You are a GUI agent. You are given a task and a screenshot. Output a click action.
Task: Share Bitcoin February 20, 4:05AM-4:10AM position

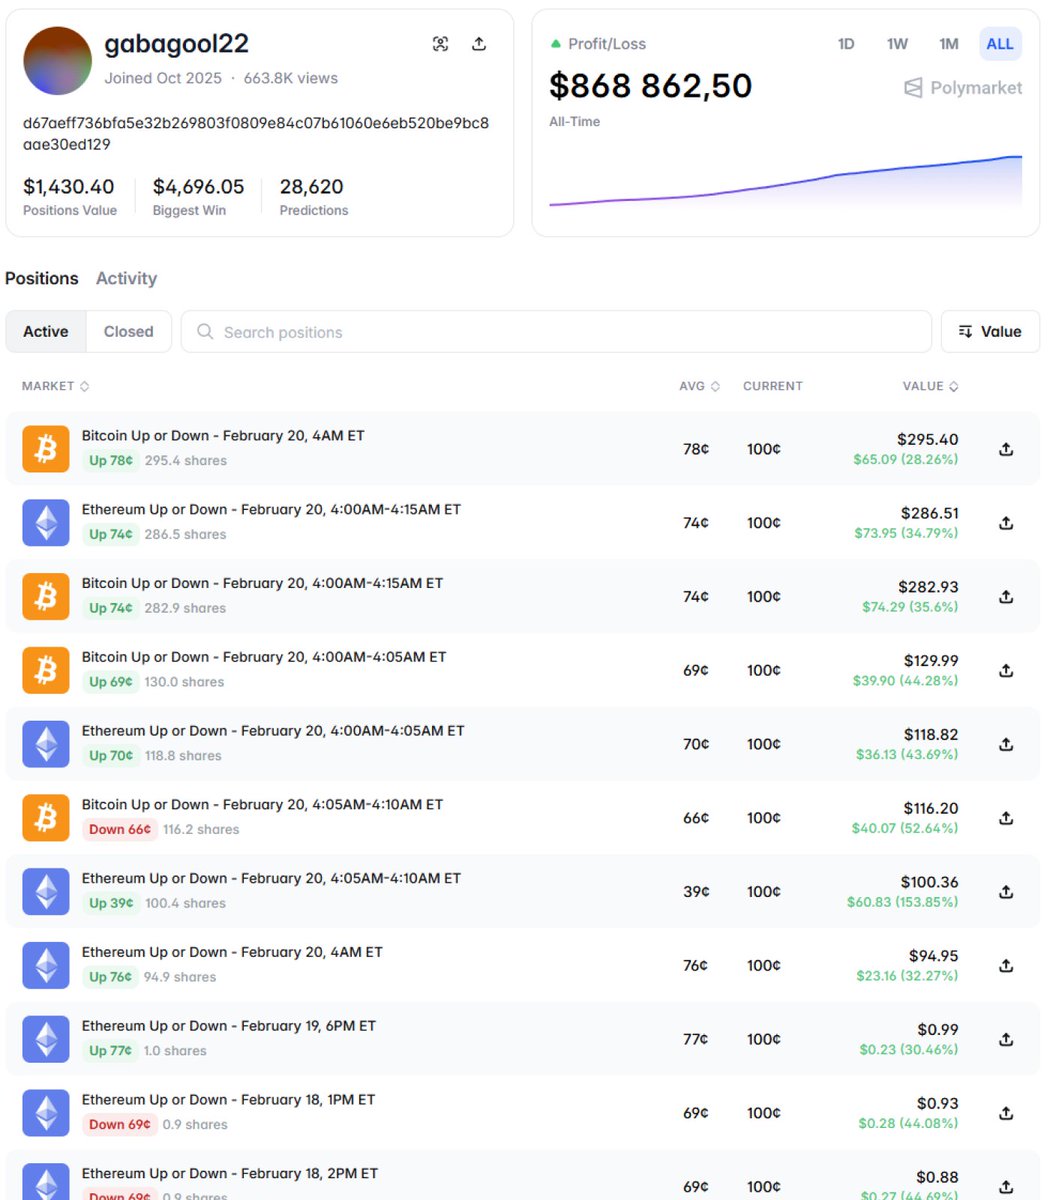tap(1006, 818)
